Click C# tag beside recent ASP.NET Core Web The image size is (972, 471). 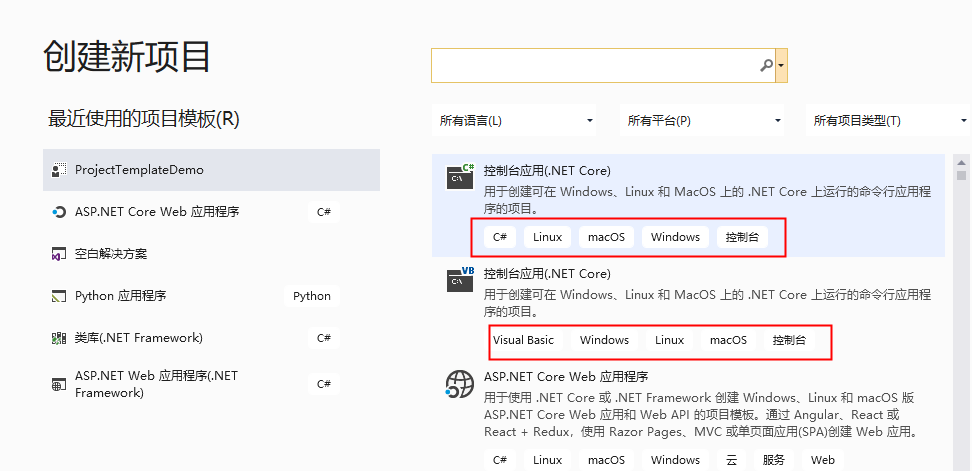(x=324, y=212)
